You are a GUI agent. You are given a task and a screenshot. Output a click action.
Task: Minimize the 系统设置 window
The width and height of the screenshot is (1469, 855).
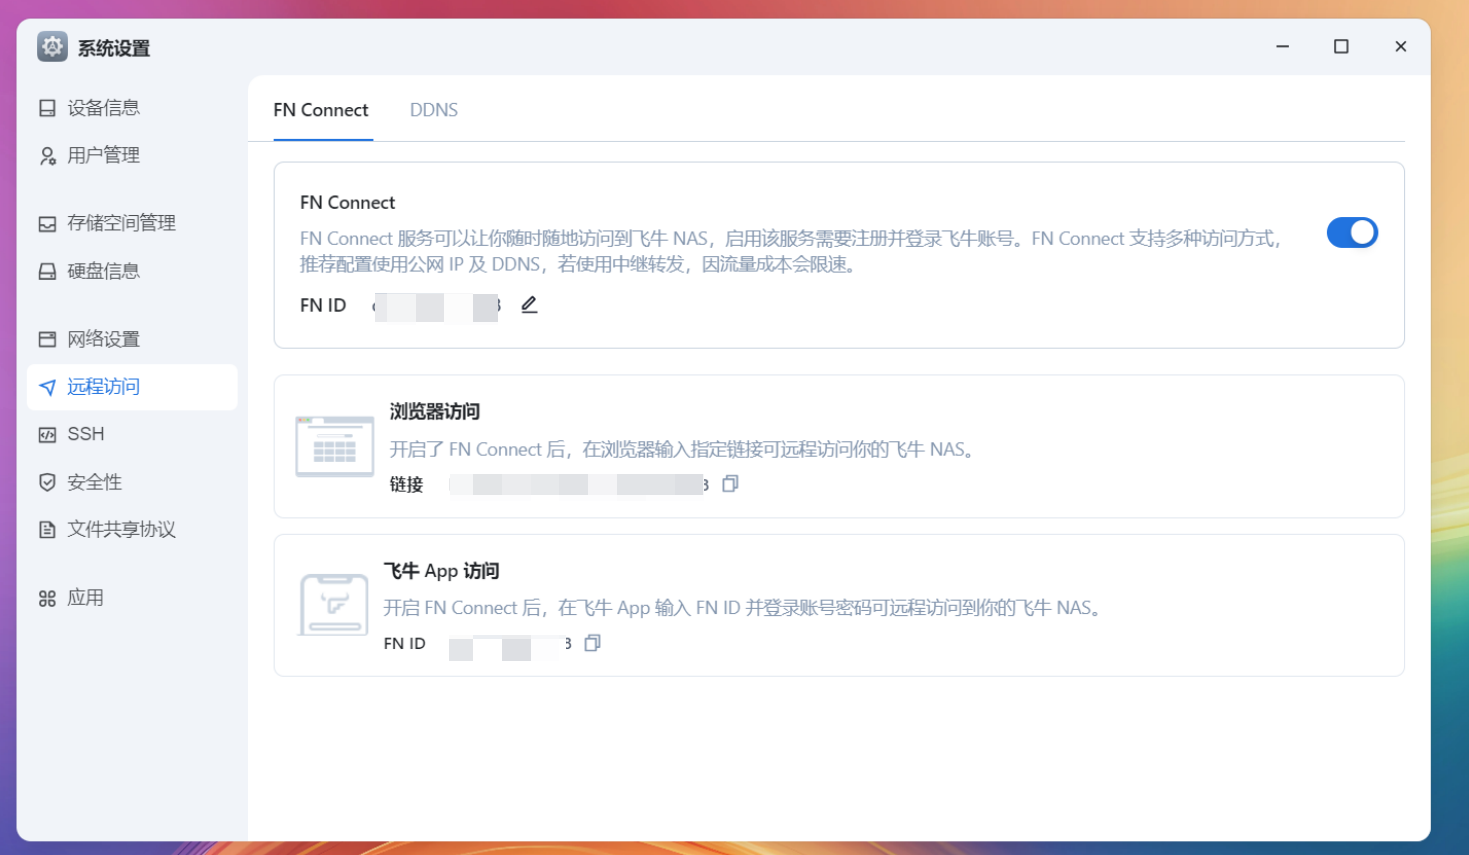(1283, 46)
